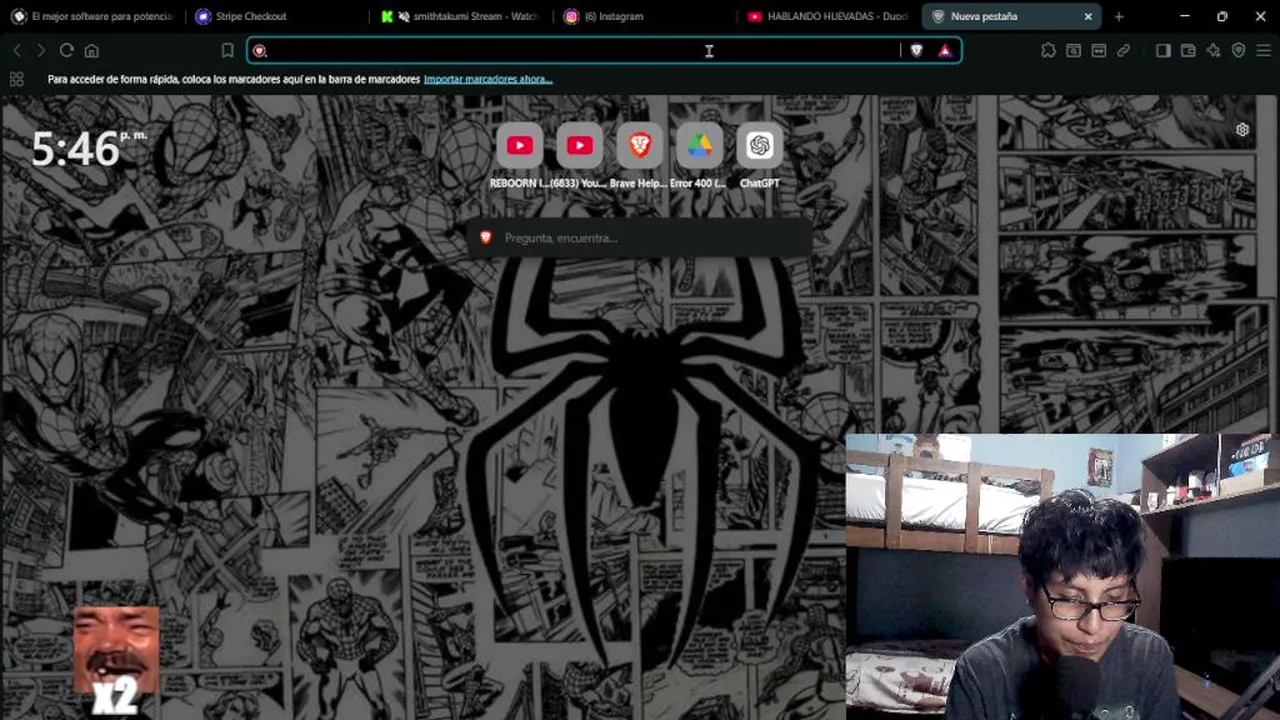Click Importar marcadores ahora link

(x=488, y=79)
